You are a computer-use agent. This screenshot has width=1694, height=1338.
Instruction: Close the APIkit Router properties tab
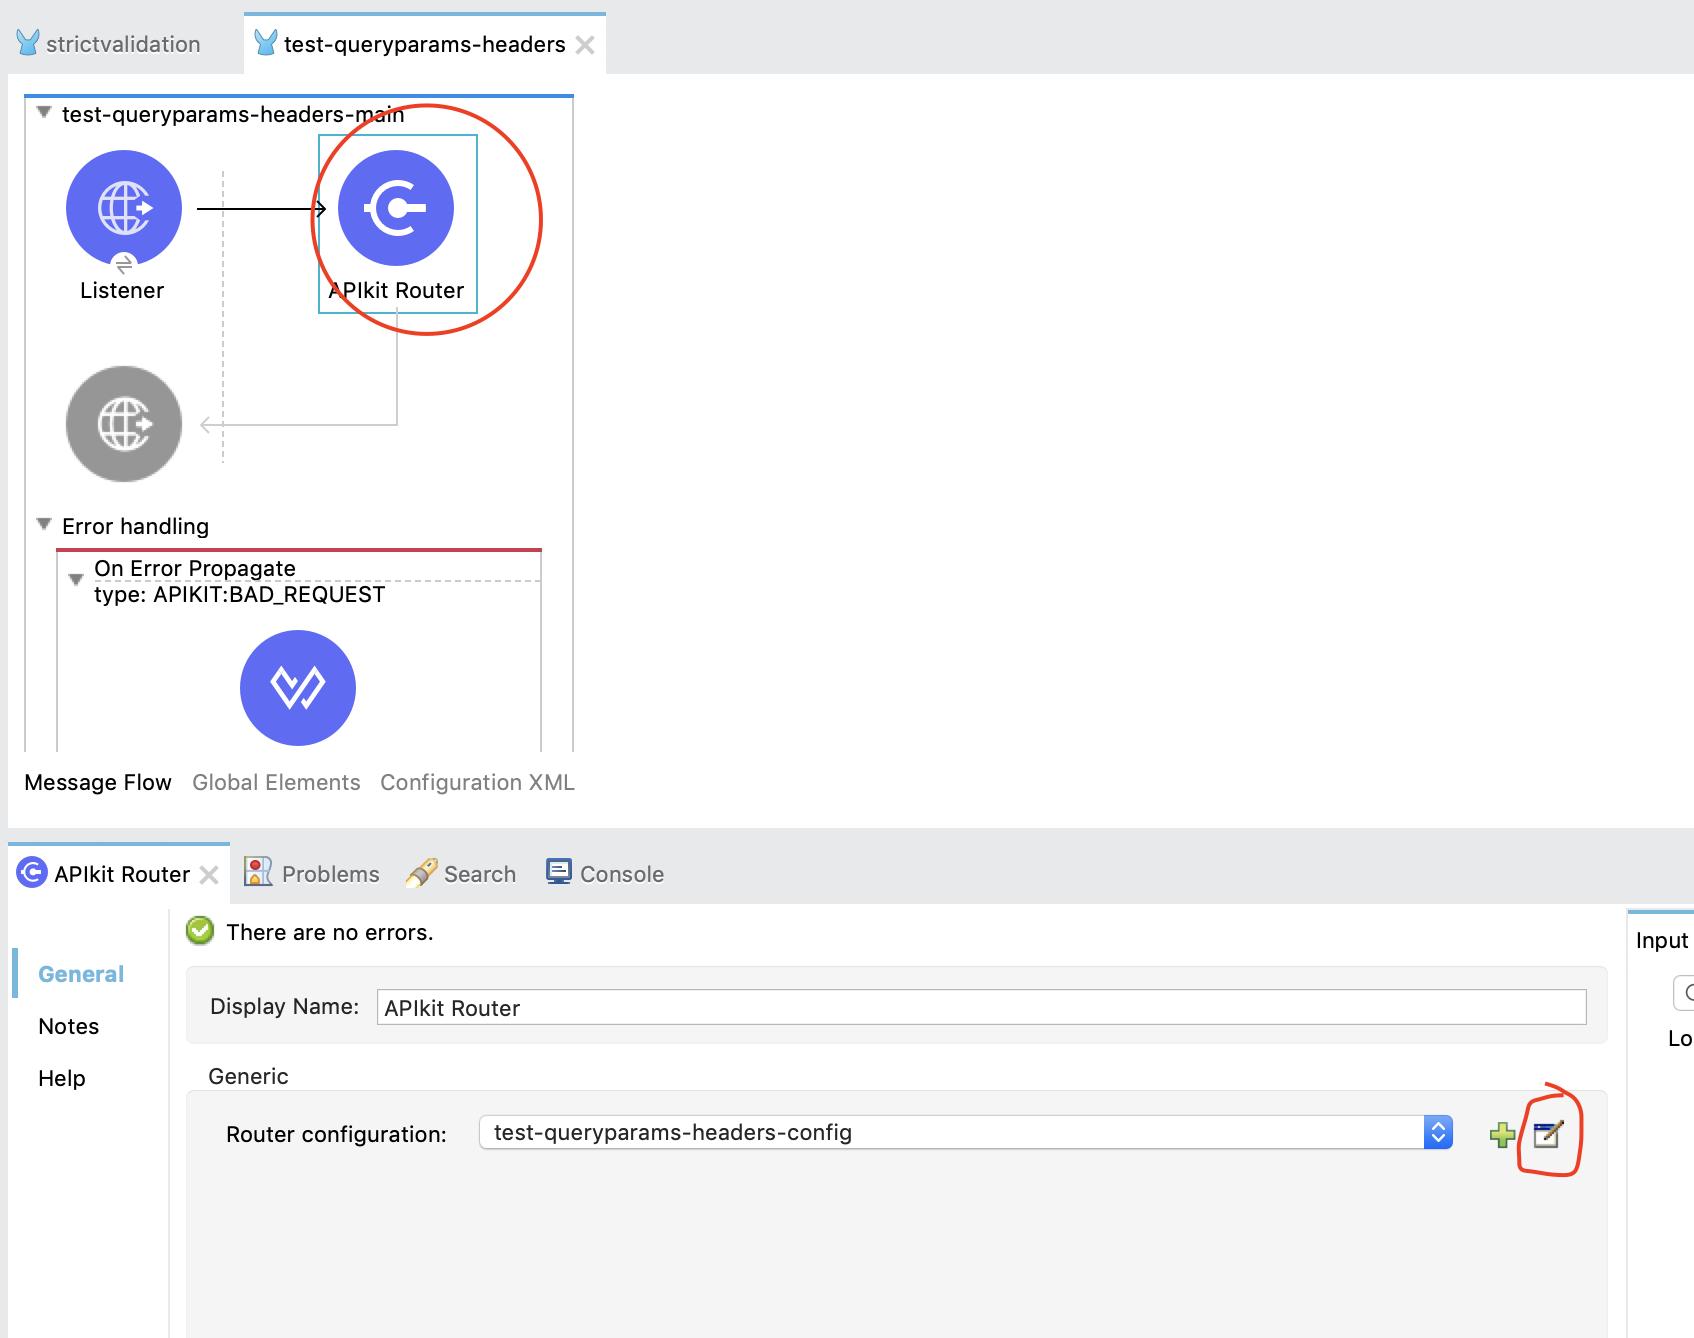[x=209, y=875]
